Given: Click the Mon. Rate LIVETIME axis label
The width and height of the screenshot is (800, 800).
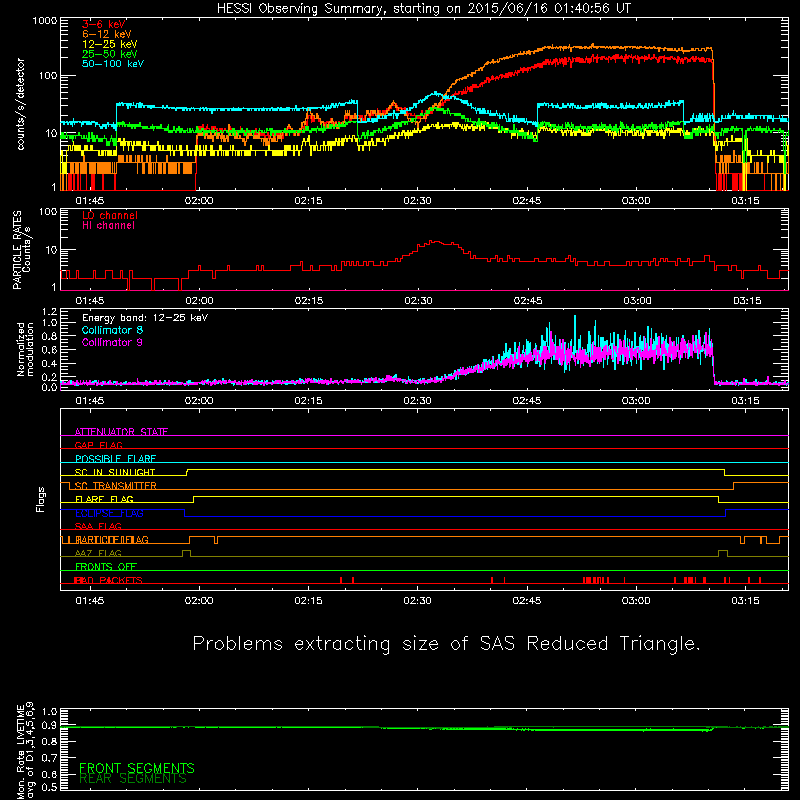Looking at the screenshot, I should (25, 751).
